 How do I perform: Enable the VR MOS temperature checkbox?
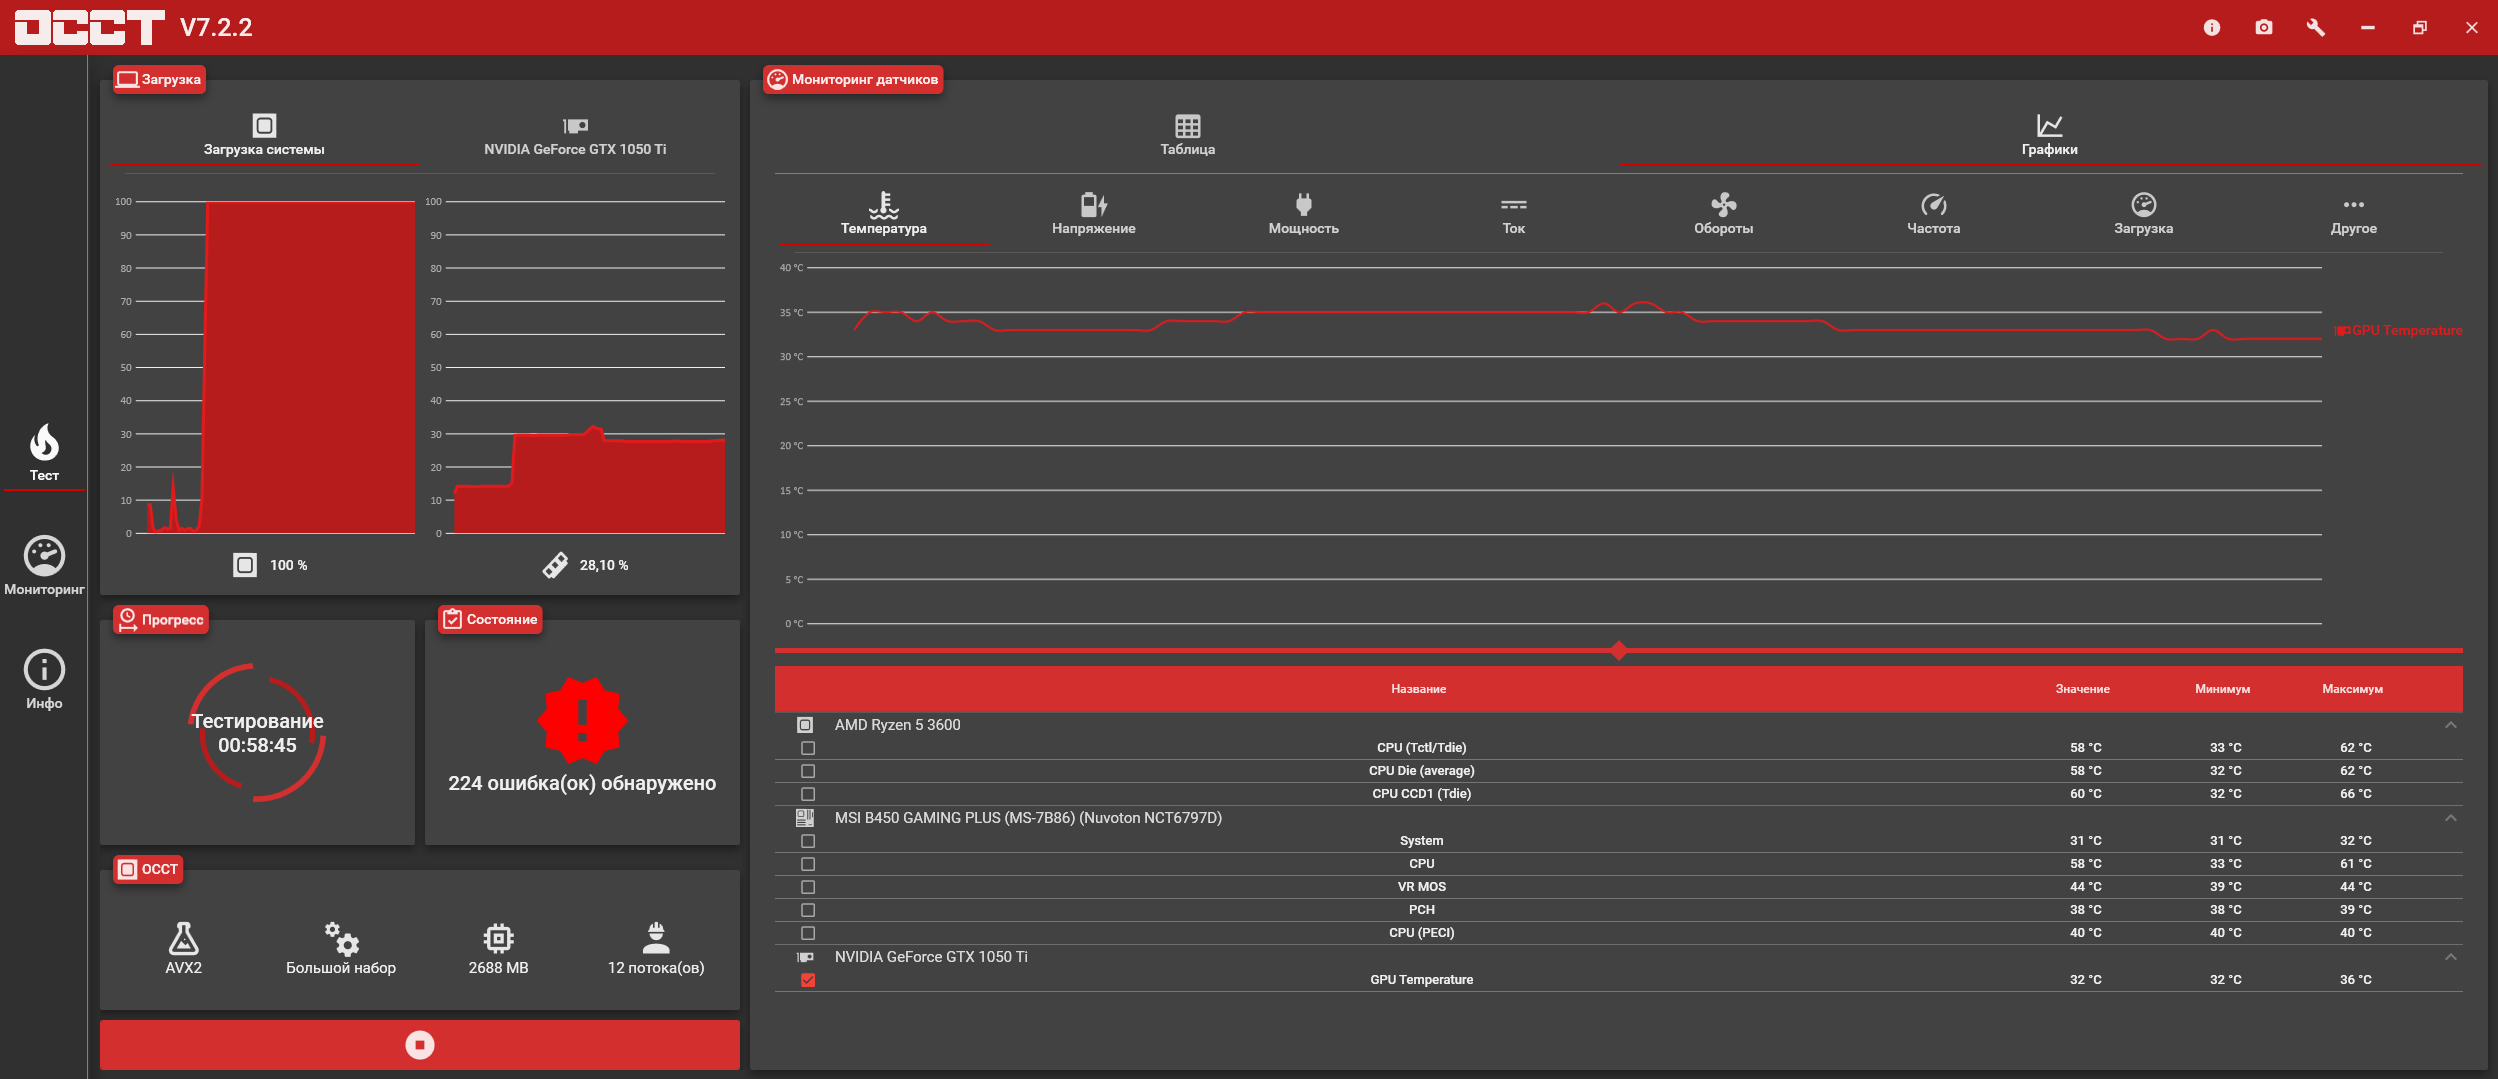[808, 887]
